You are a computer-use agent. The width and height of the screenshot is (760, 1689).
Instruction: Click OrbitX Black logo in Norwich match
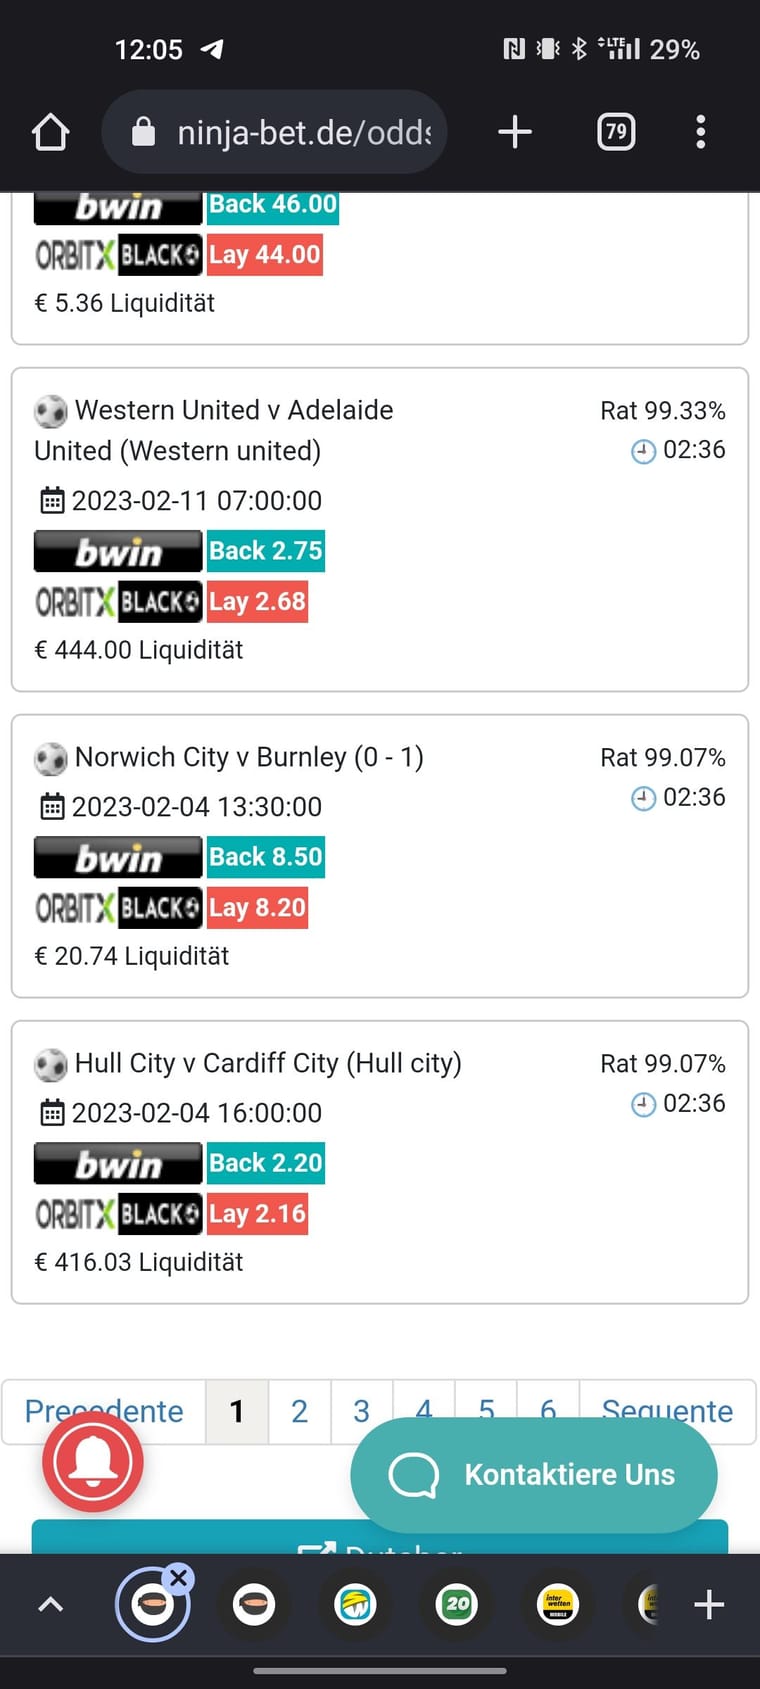point(118,908)
